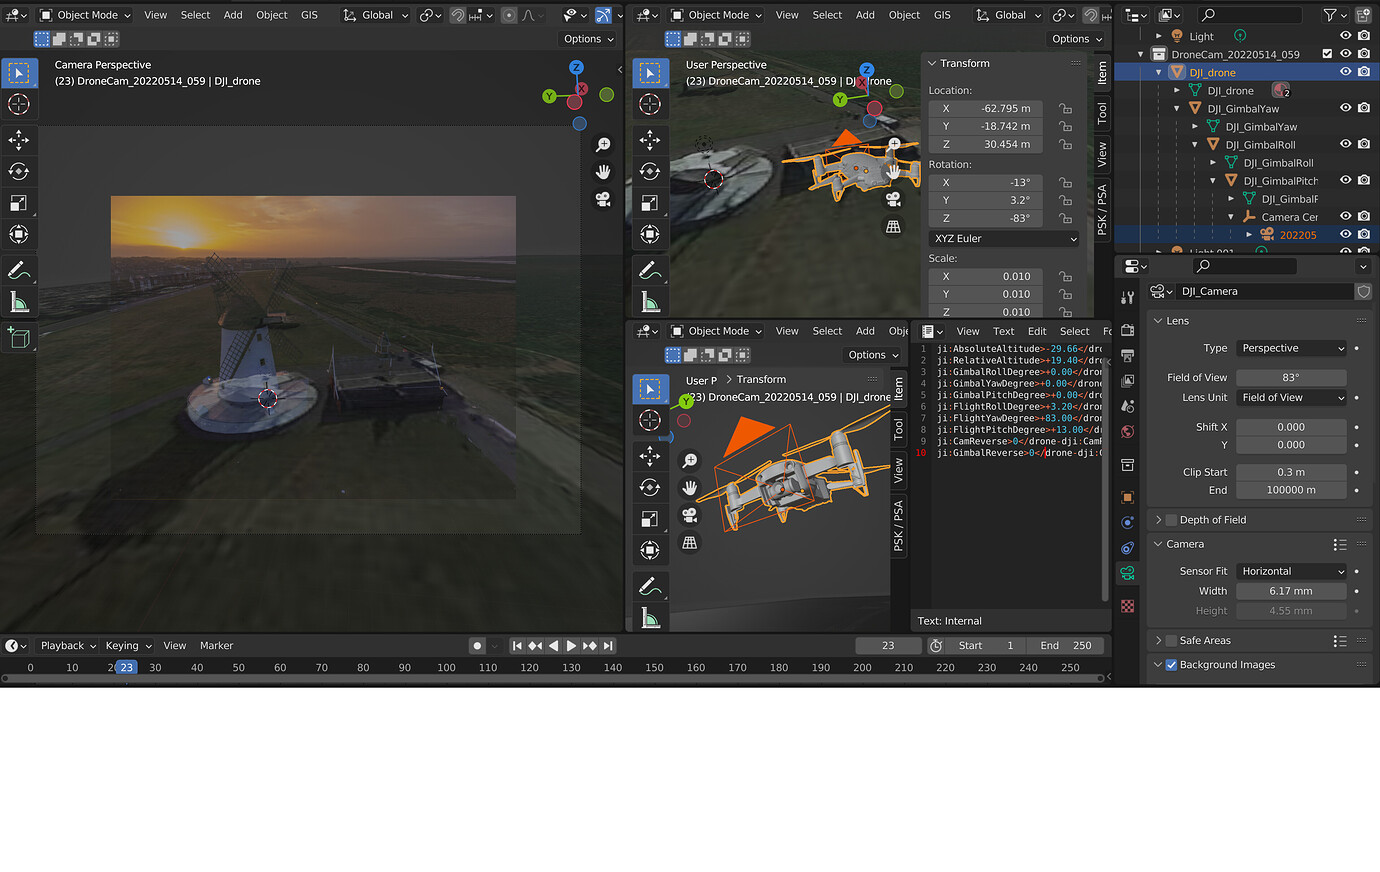The height and width of the screenshot is (872, 1380).
Task: Select the Rotate tool in left toolbar
Action: [19, 171]
